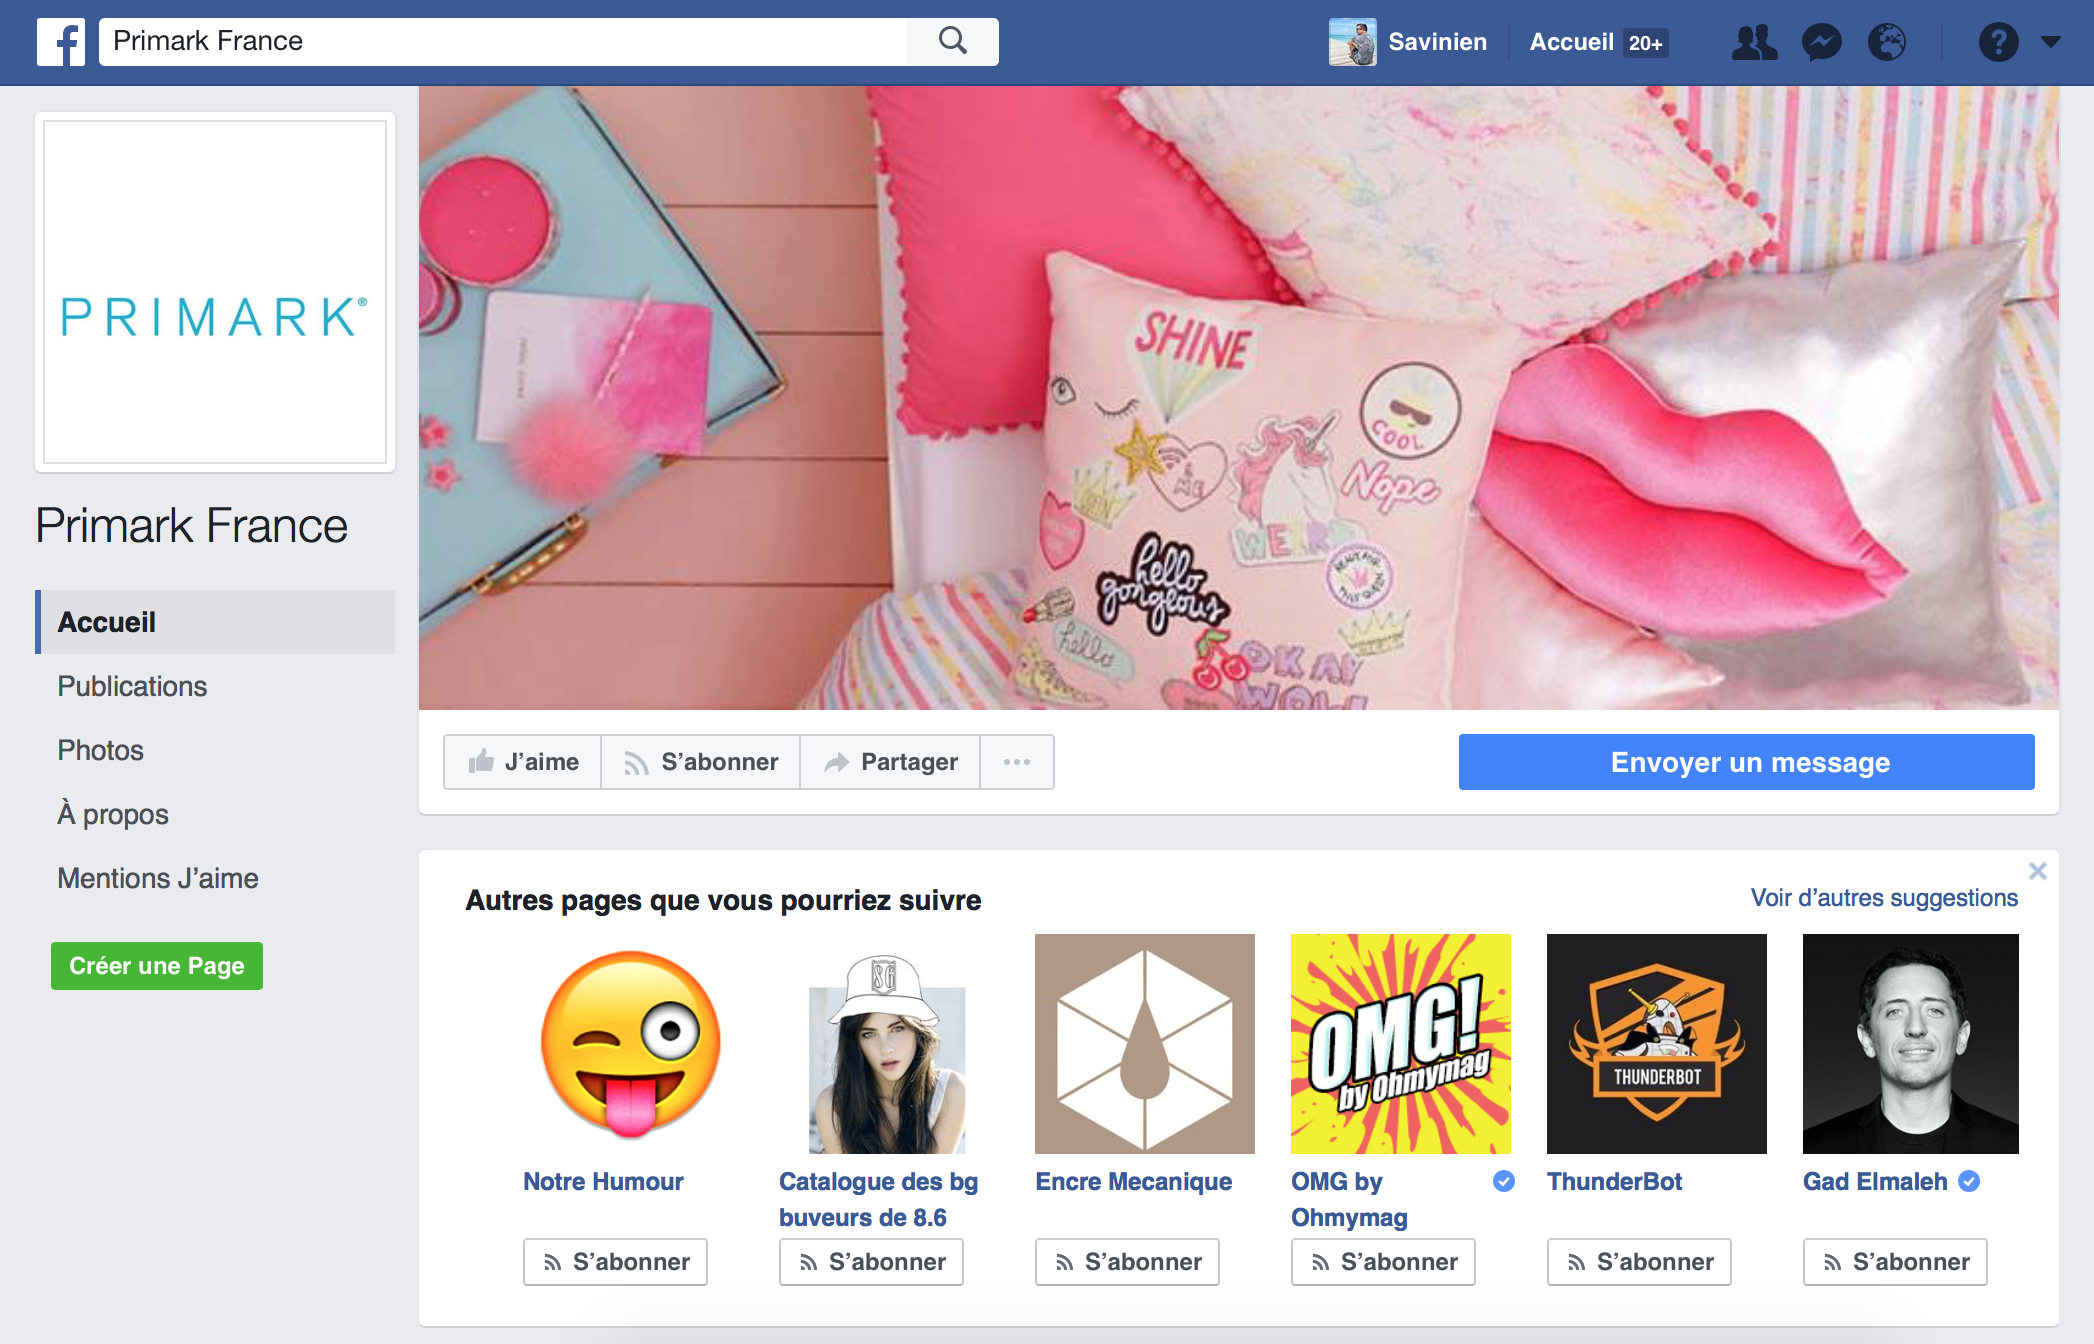Viewport: 2094px width, 1344px height.
Task: Select Accueil in page sidebar
Action: (x=215, y=622)
